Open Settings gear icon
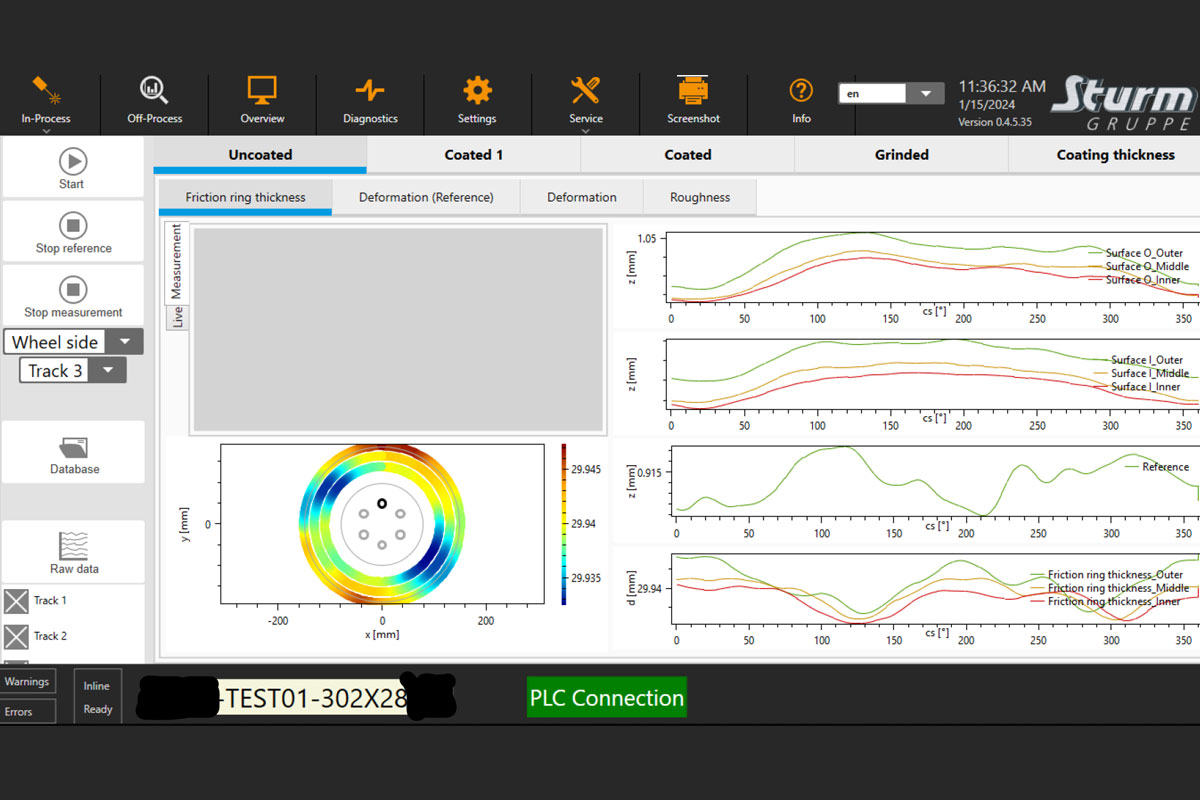1200x800 pixels. point(477,91)
